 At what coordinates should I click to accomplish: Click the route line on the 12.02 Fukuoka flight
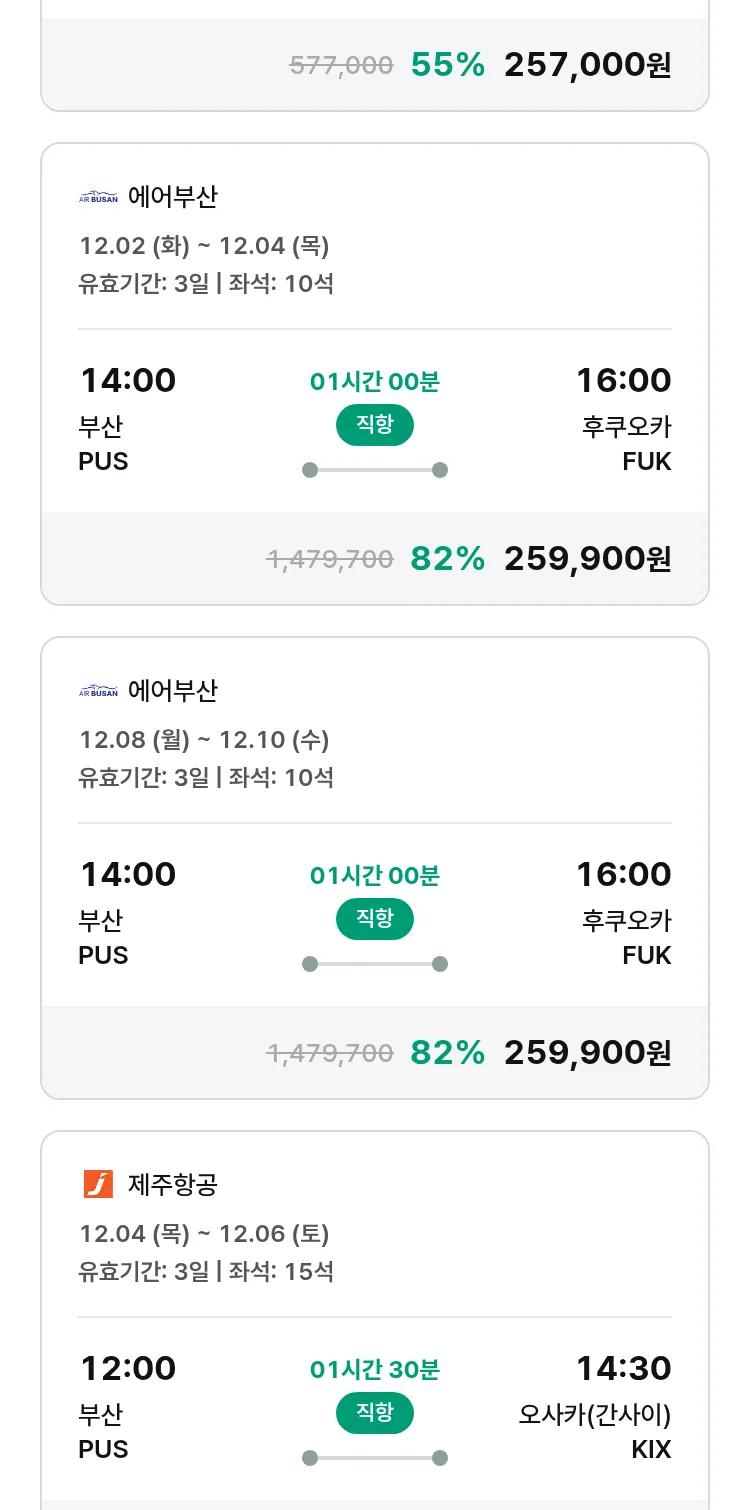375,470
